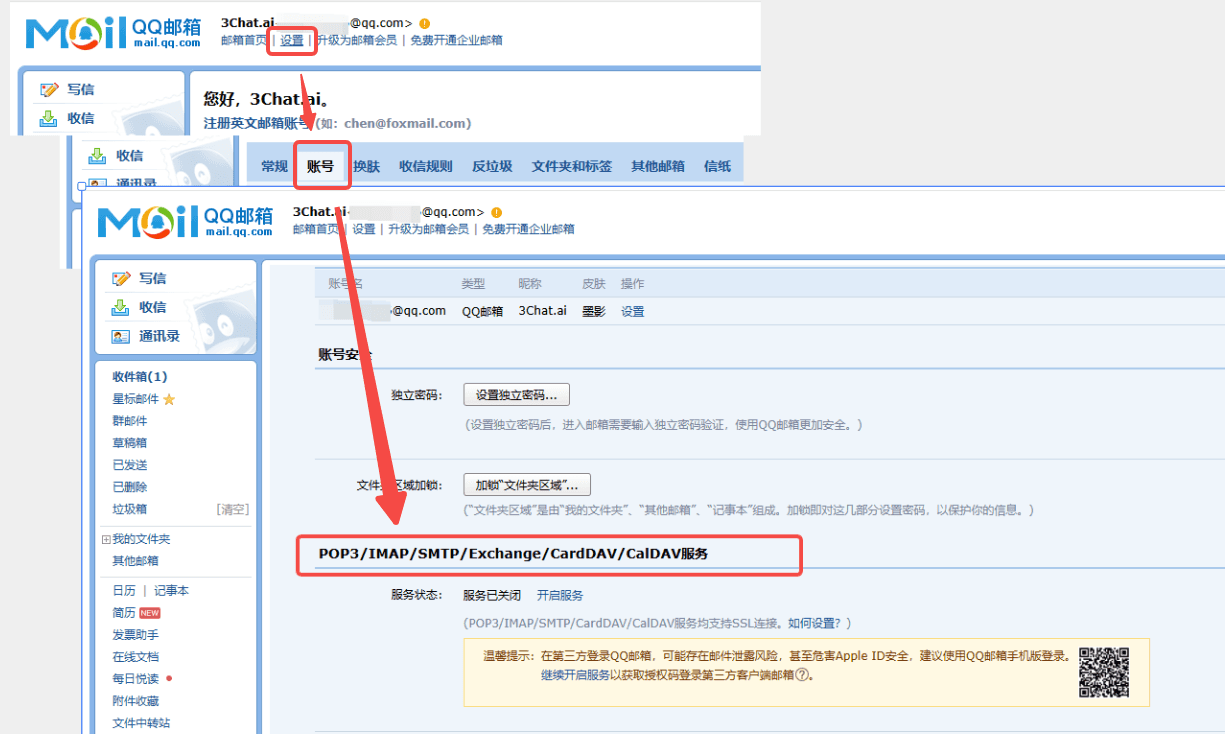1225x734 pixels.
Task: Click the 开启服务 link
Action: point(560,595)
